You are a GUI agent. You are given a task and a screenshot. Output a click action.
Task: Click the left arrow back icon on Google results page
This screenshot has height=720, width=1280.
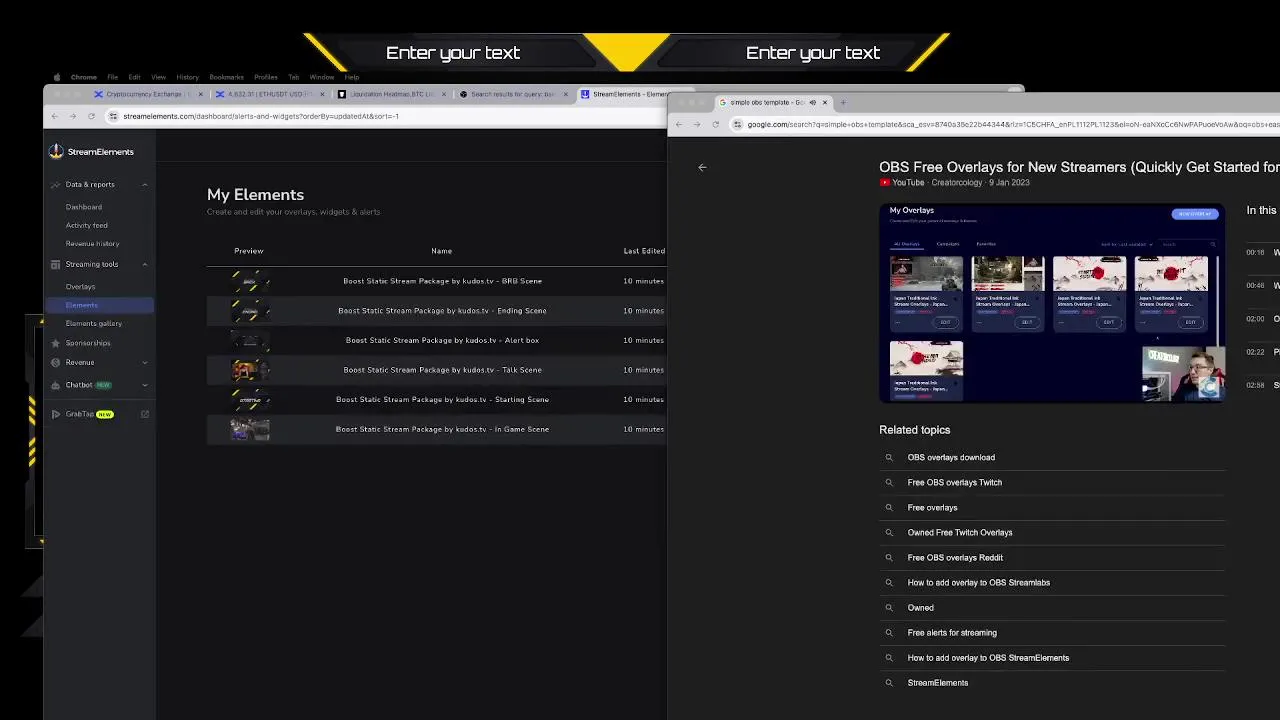(x=702, y=168)
